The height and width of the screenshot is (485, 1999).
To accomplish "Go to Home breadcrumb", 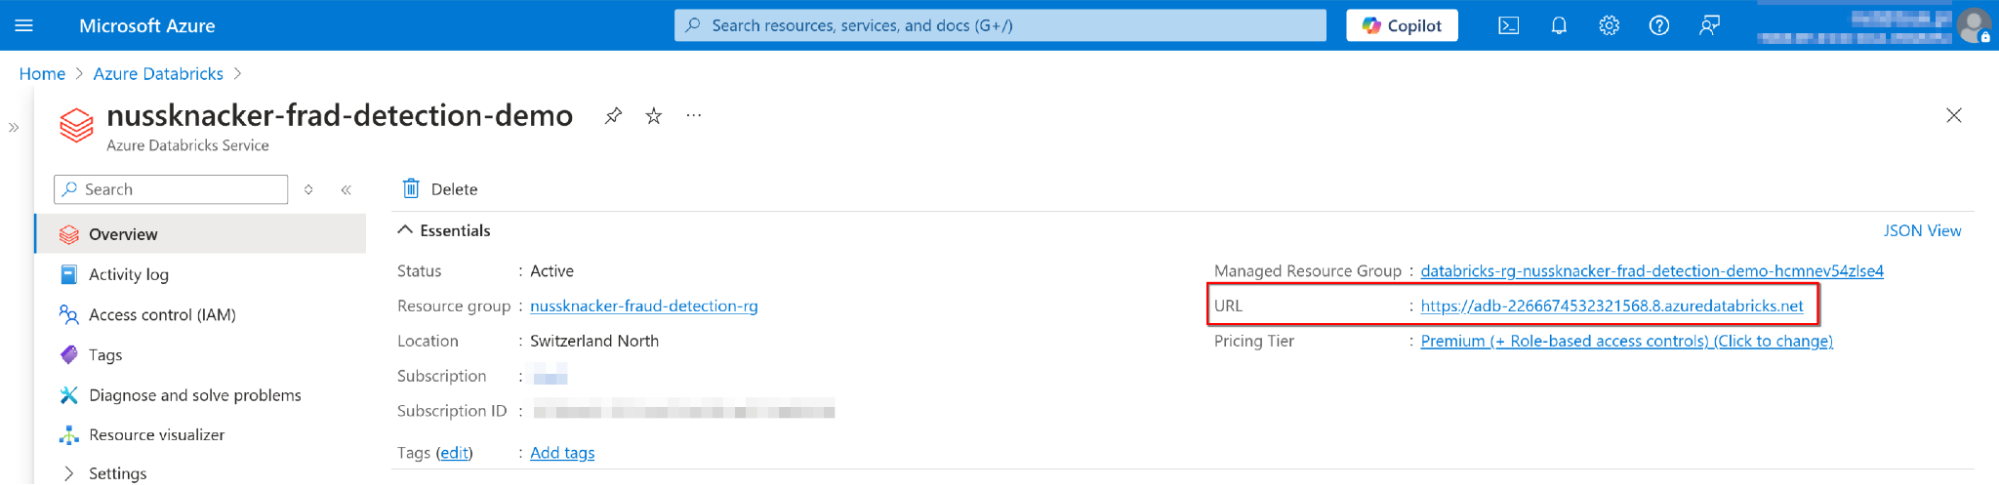I will pyautogui.click(x=42, y=74).
